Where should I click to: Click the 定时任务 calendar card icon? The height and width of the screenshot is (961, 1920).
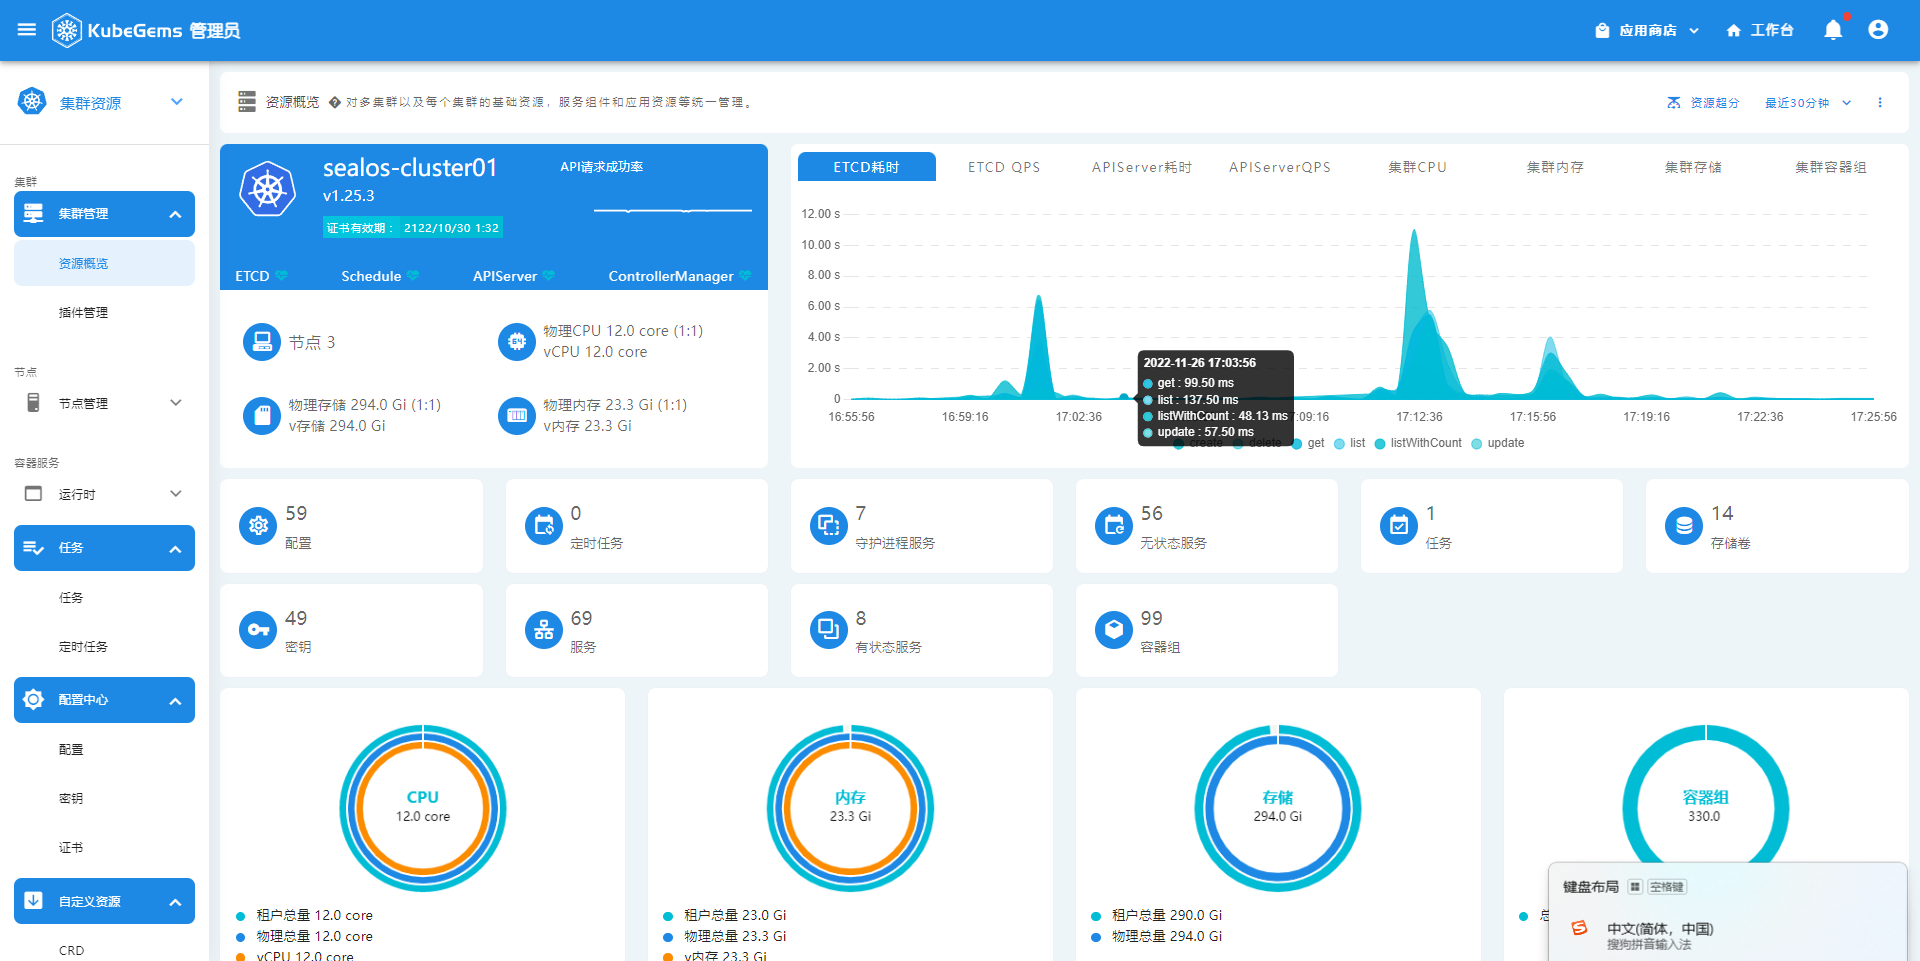click(544, 525)
